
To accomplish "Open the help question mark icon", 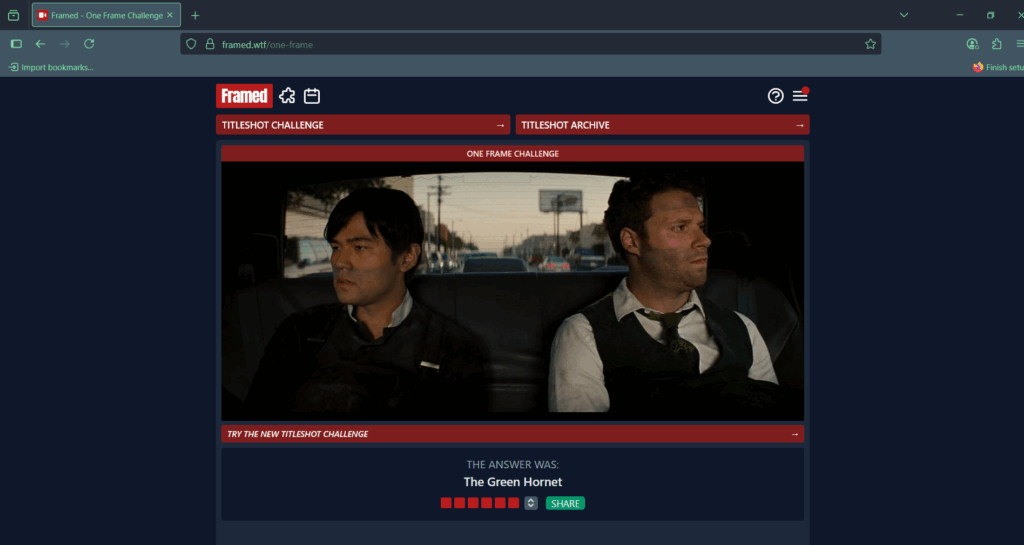I will pyautogui.click(x=775, y=96).
